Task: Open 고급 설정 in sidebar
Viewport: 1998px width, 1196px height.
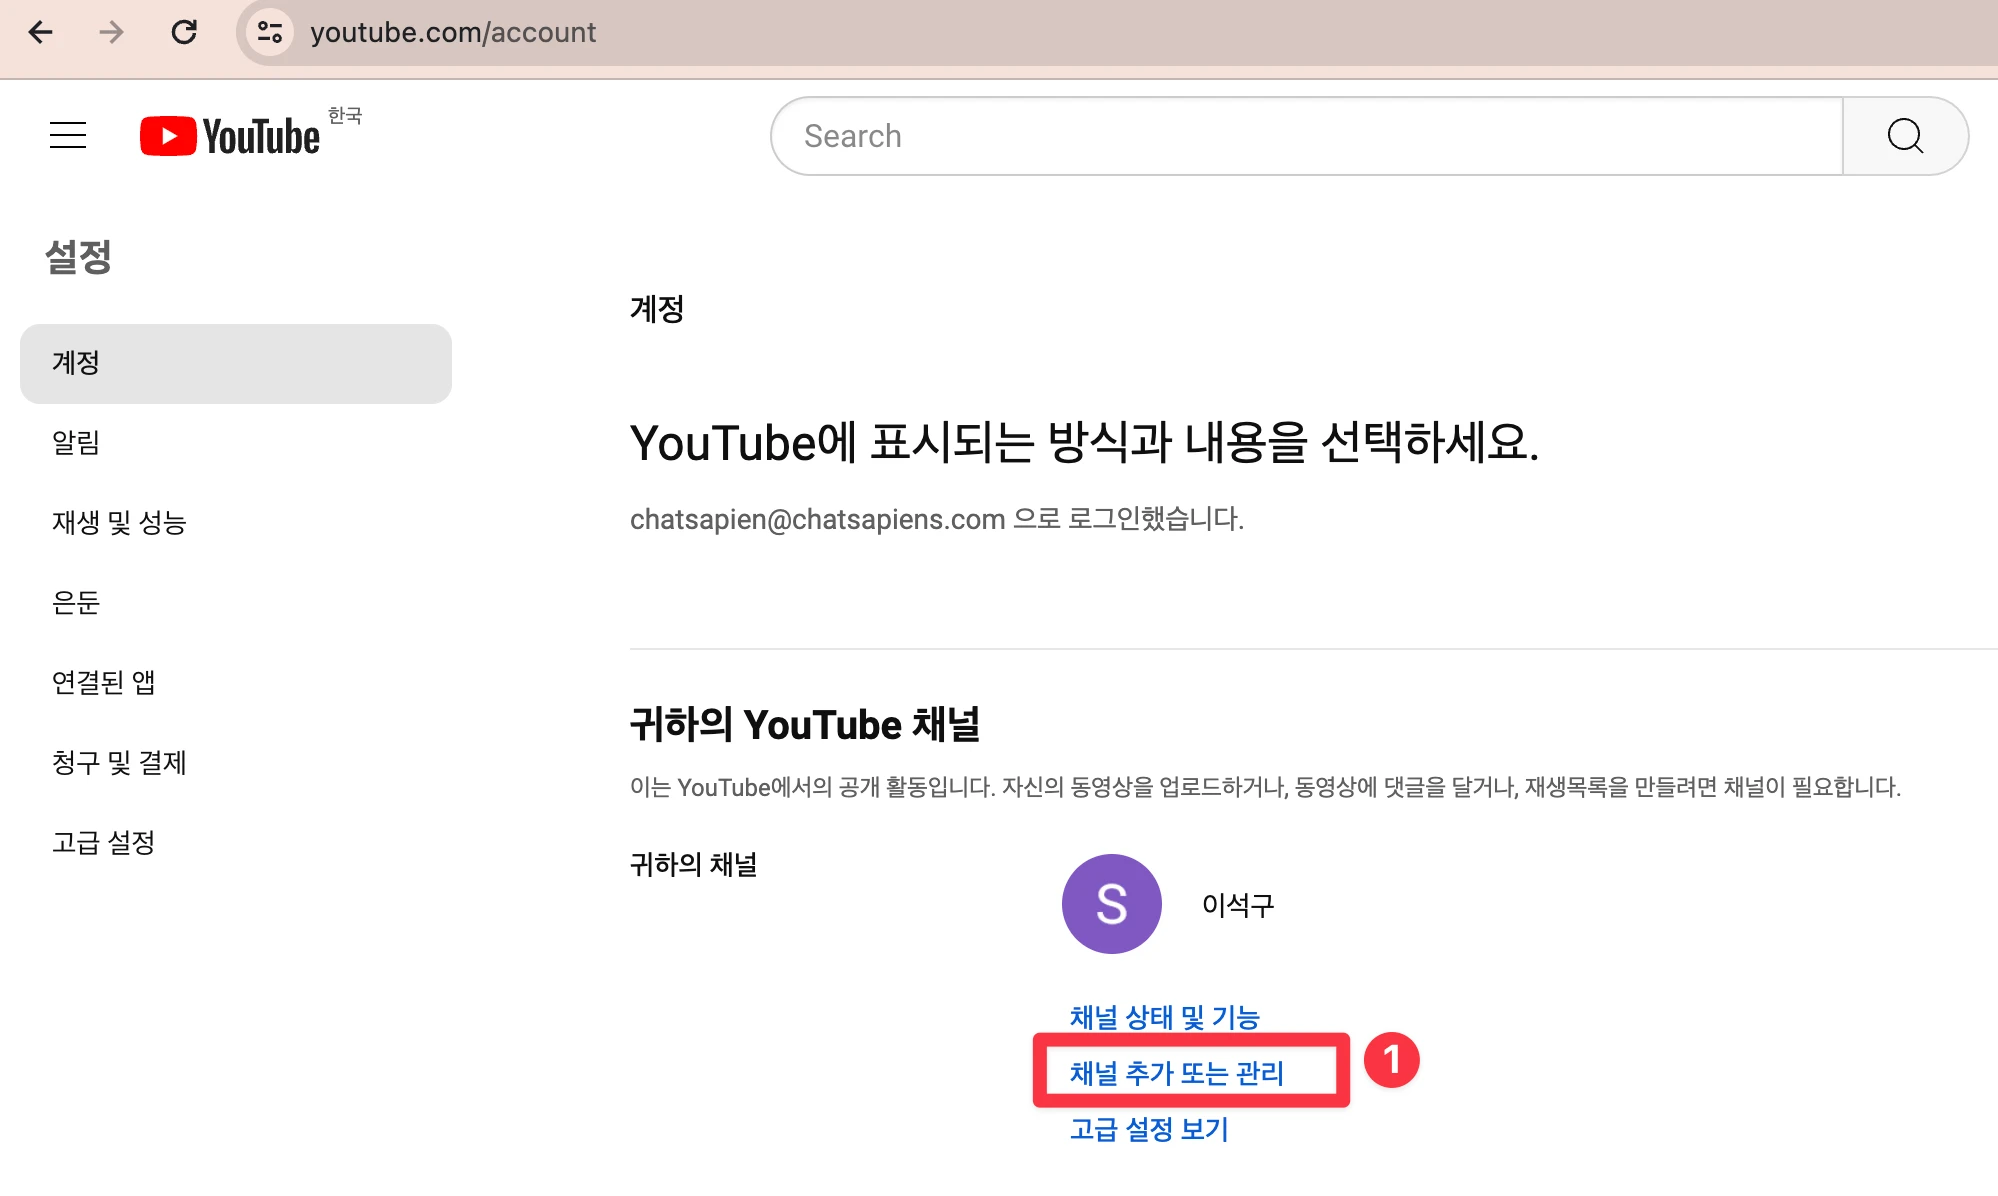Action: click(x=103, y=843)
